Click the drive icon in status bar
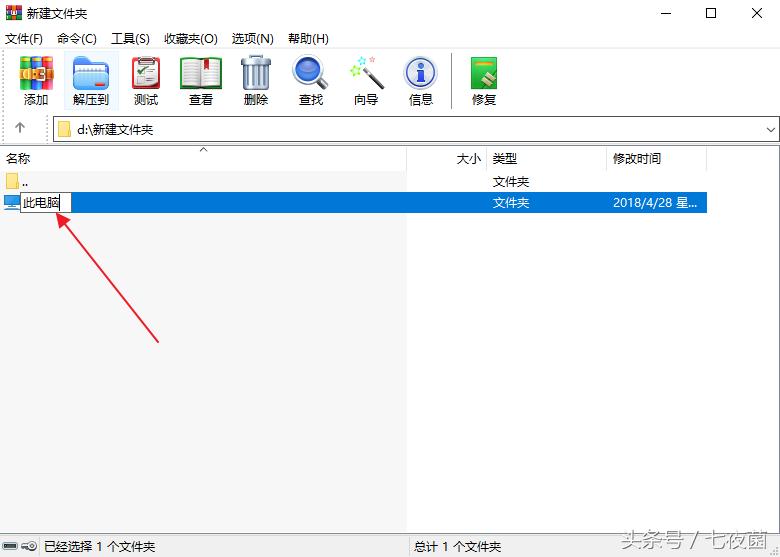The width and height of the screenshot is (780, 557). 11,547
